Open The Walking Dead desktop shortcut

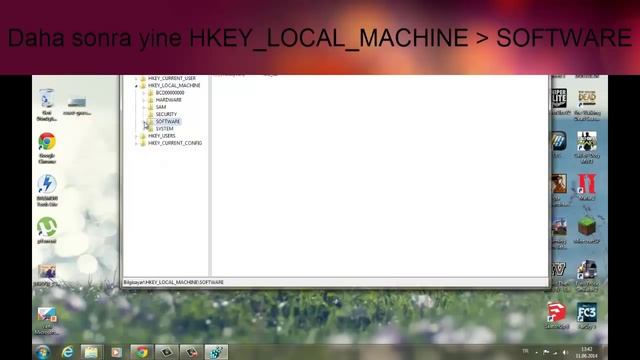(587, 105)
